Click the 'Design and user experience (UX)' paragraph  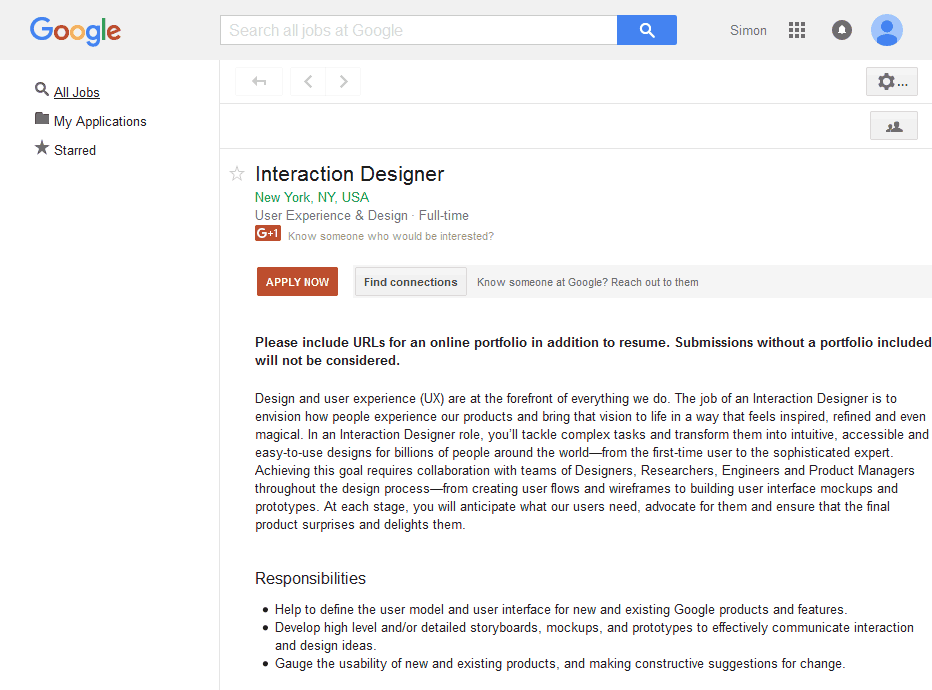pos(592,461)
